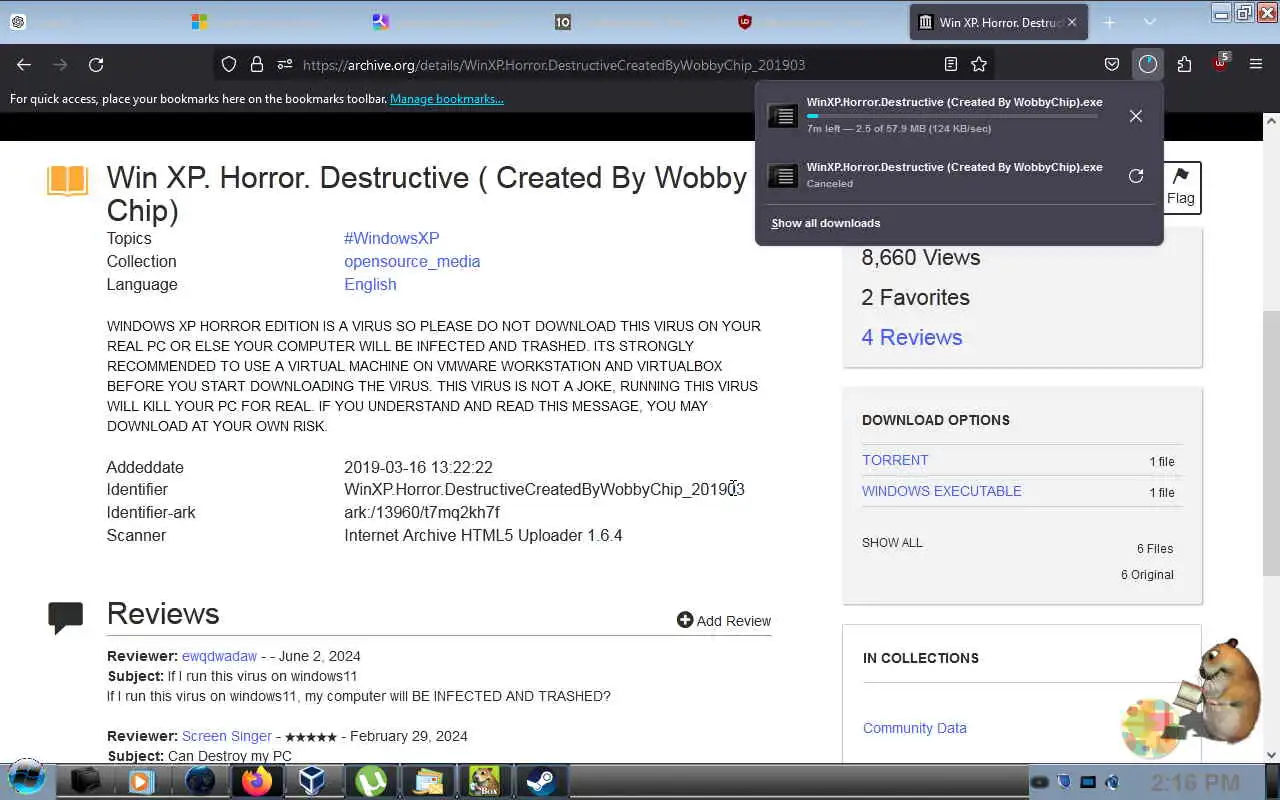The height and width of the screenshot is (800, 1280).
Task: Open the Community Data collection link
Action: coord(915,728)
